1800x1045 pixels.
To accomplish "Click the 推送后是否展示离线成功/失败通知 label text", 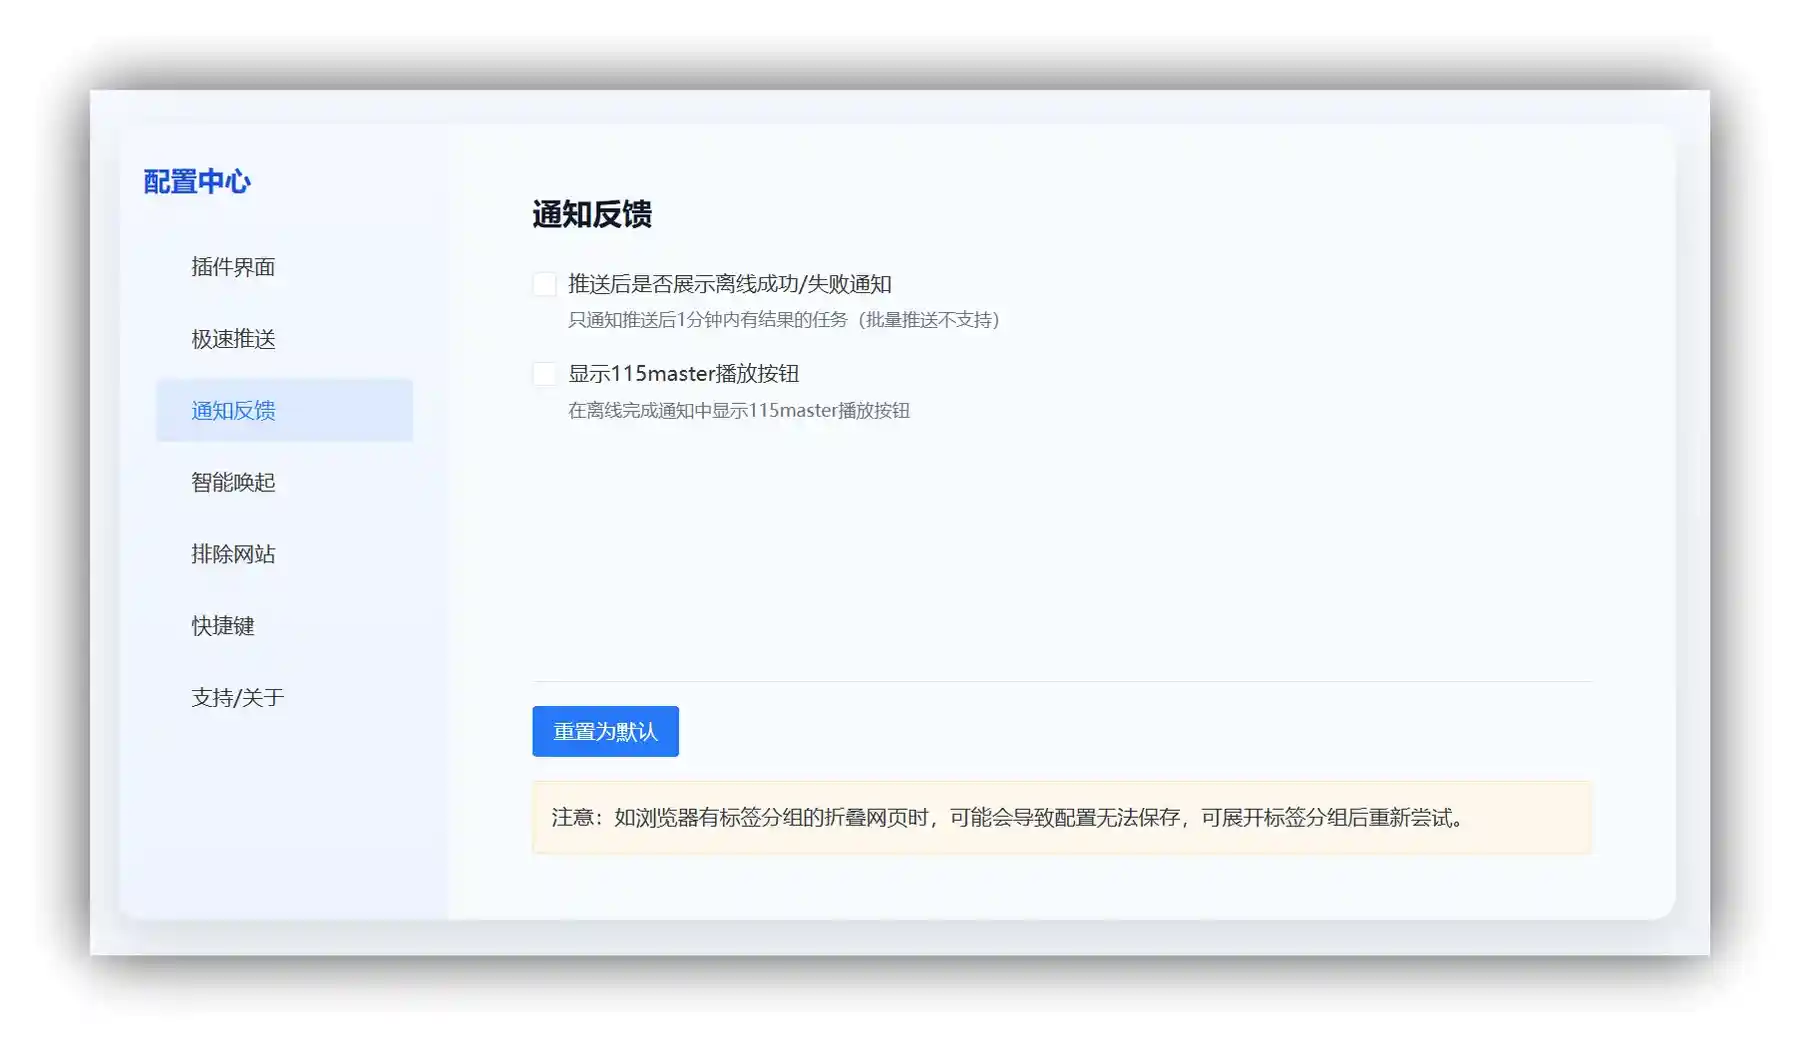I will pyautogui.click(x=733, y=284).
